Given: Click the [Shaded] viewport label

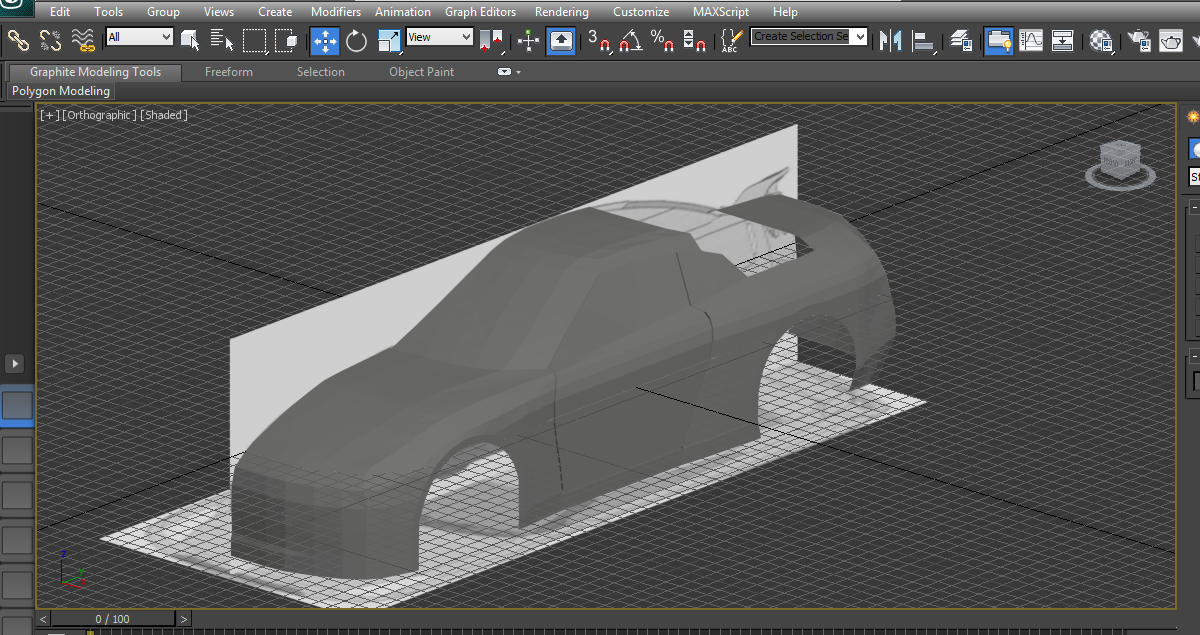Looking at the screenshot, I should click(164, 115).
